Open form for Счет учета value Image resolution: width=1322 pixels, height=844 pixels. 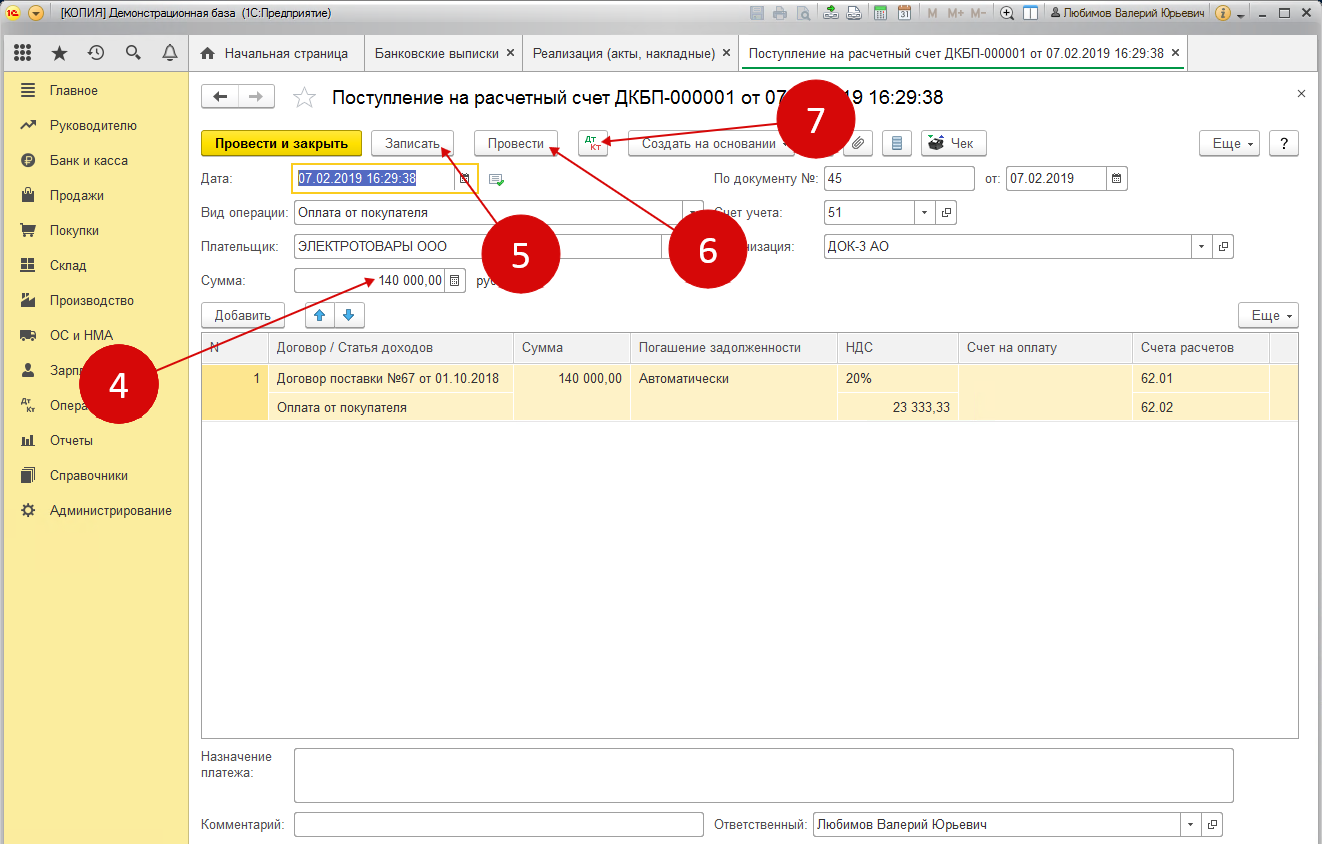[x=946, y=213]
